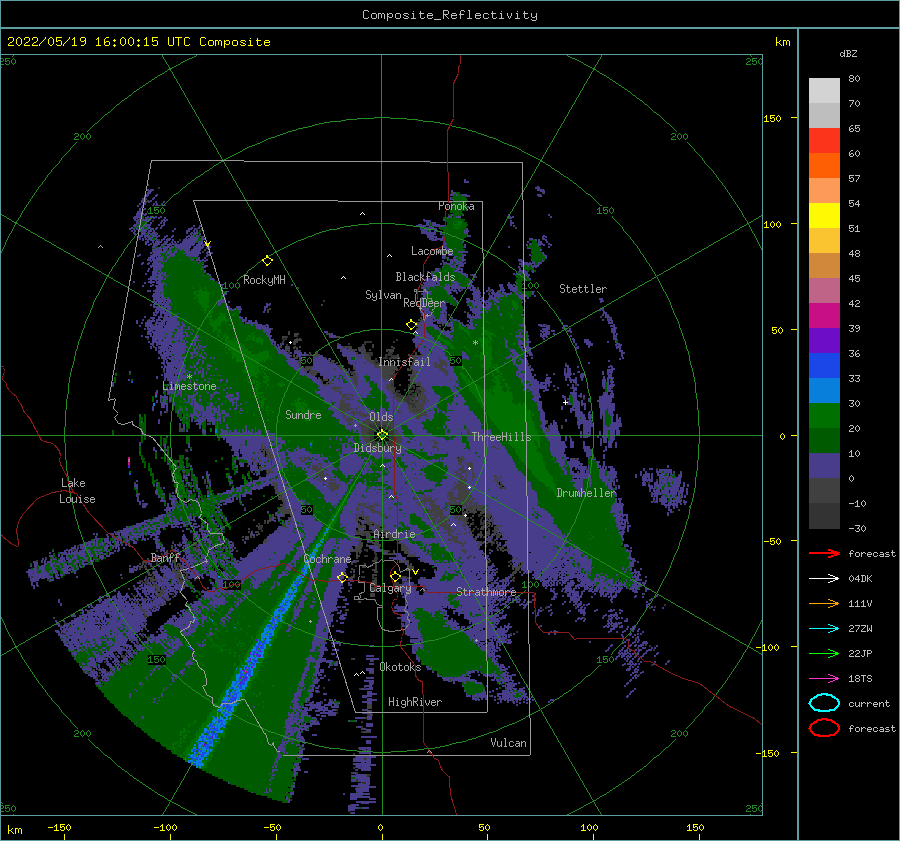Click the ThreeHills label

pos(502,437)
